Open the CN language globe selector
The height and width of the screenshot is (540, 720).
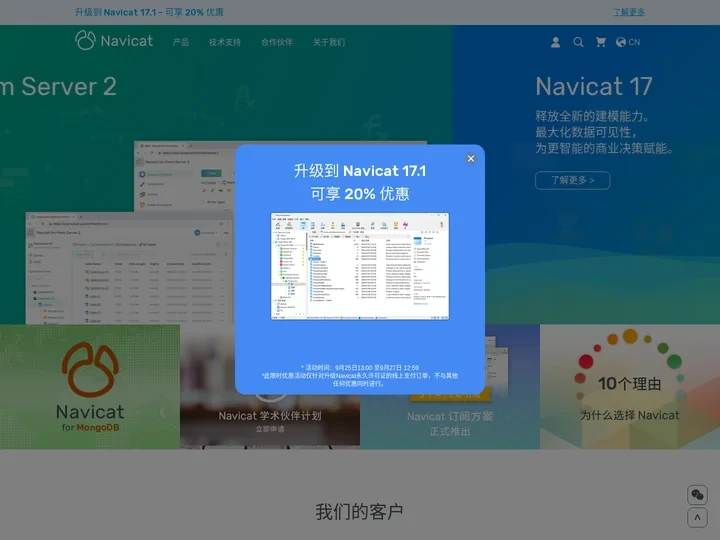(628, 42)
